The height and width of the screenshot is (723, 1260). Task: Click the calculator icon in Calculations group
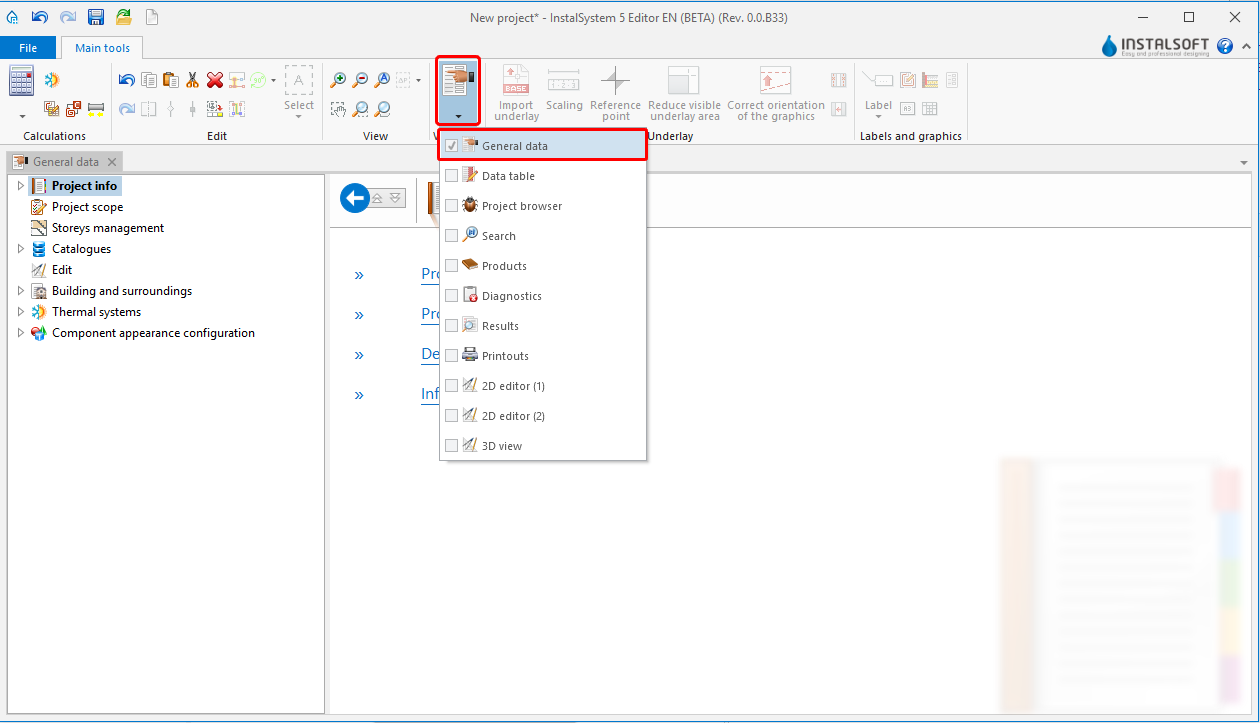pyautogui.click(x=22, y=81)
